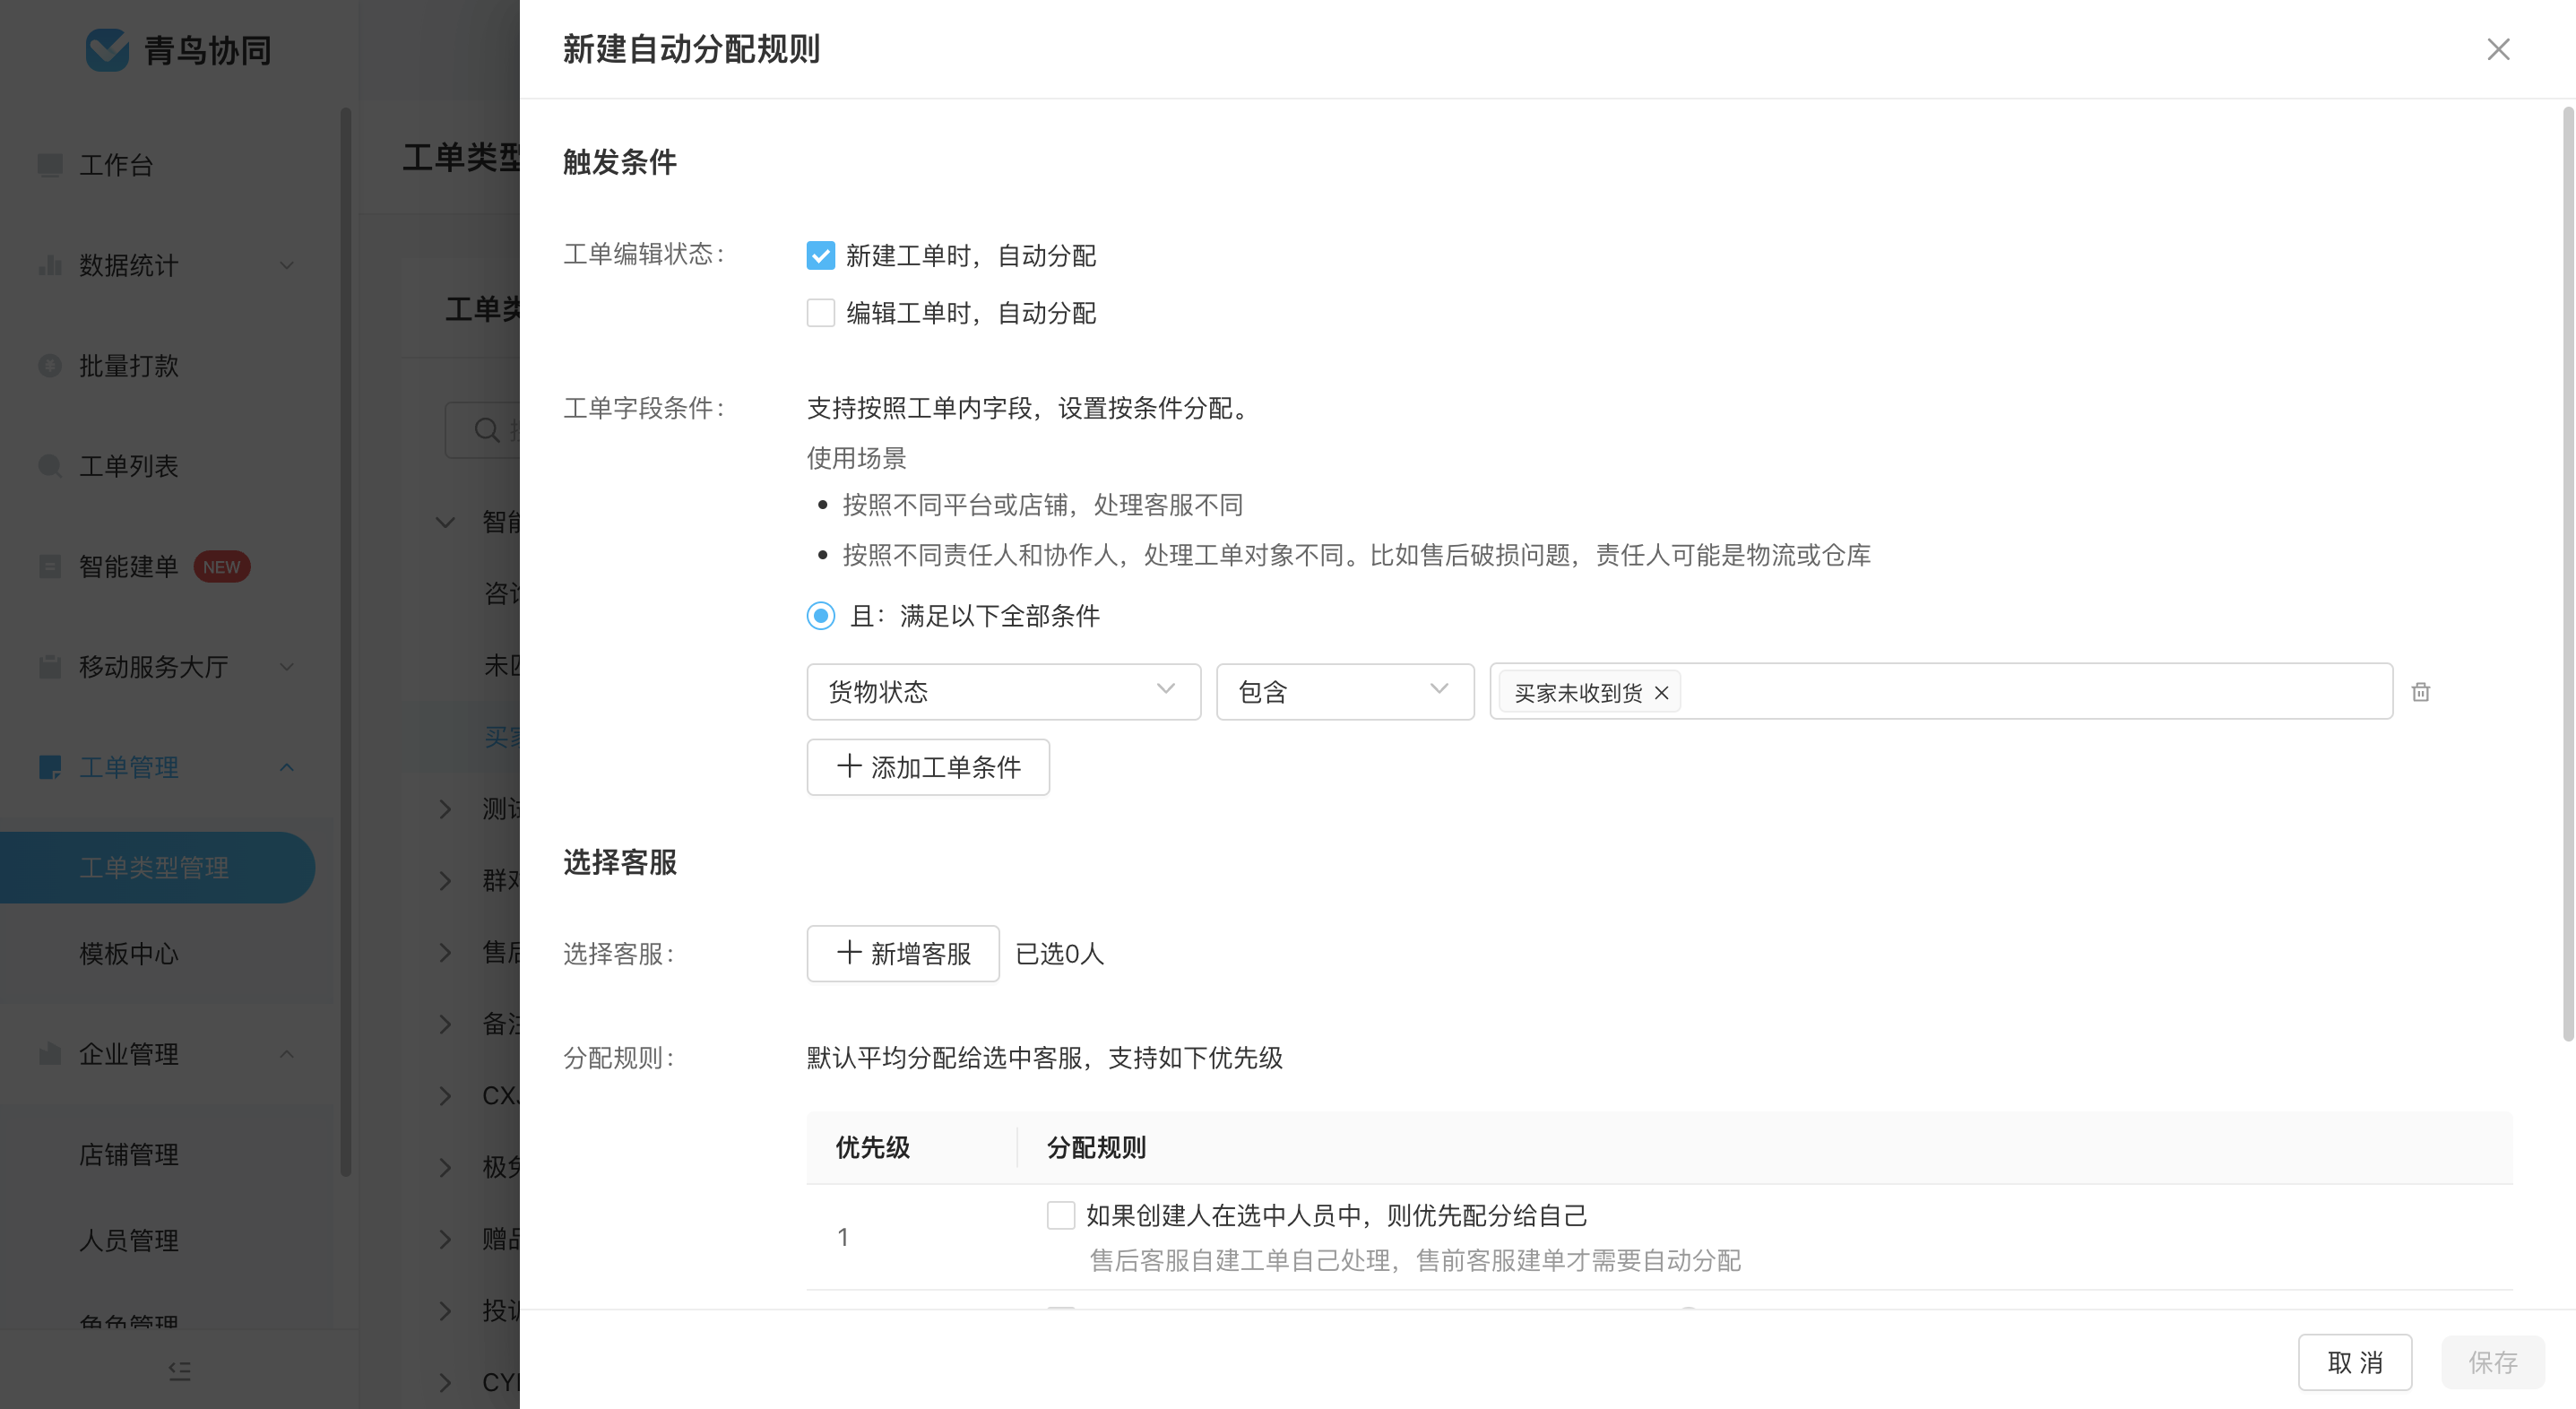This screenshot has width=2576, height=1409.
Task: Open the 货物状态 field dropdown
Action: tap(1003, 691)
